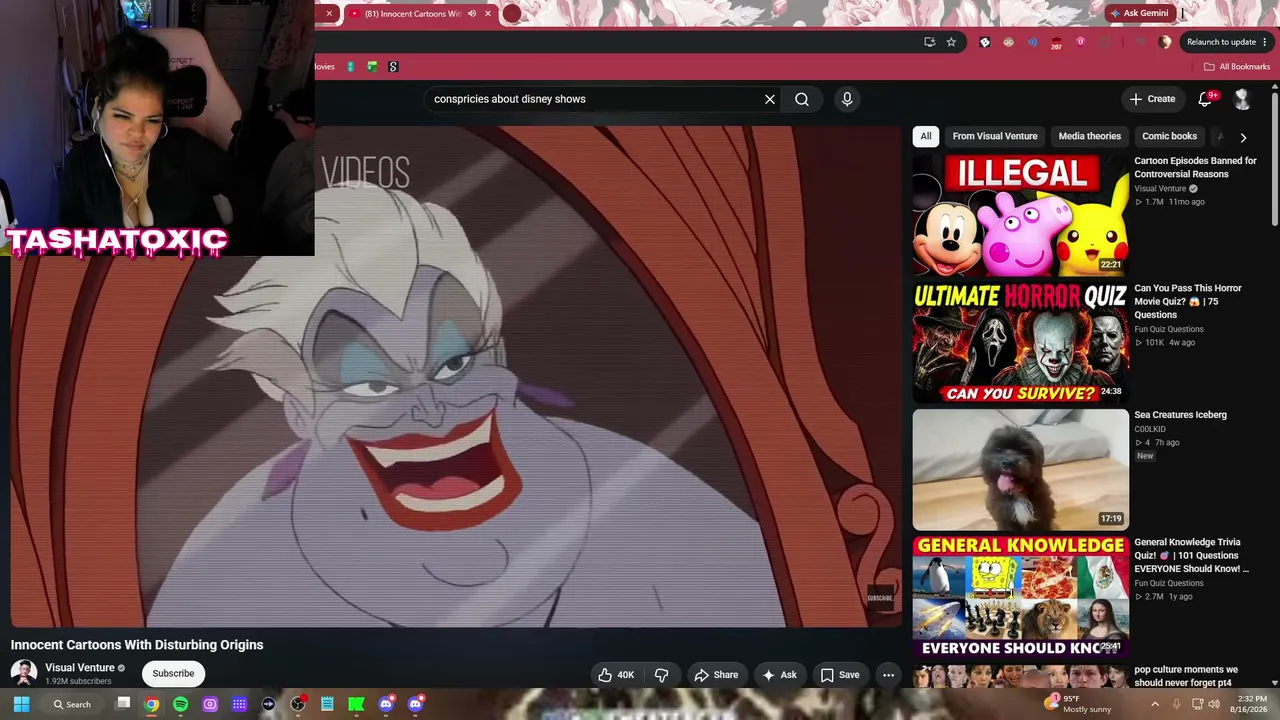Mute the Innocent Cartoons tab audio
The width and height of the screenshot is (1280, 720).
point(472,14)
